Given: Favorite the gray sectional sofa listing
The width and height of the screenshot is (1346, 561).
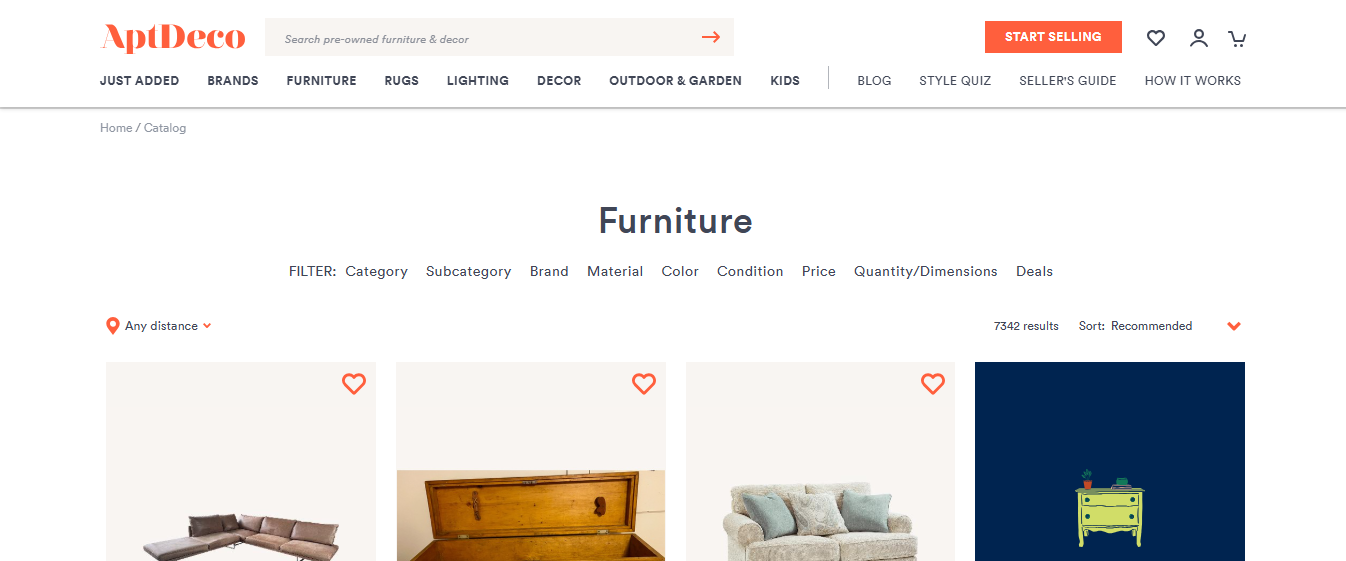Looking at the screenshot, I should click(x=354, y=384).
